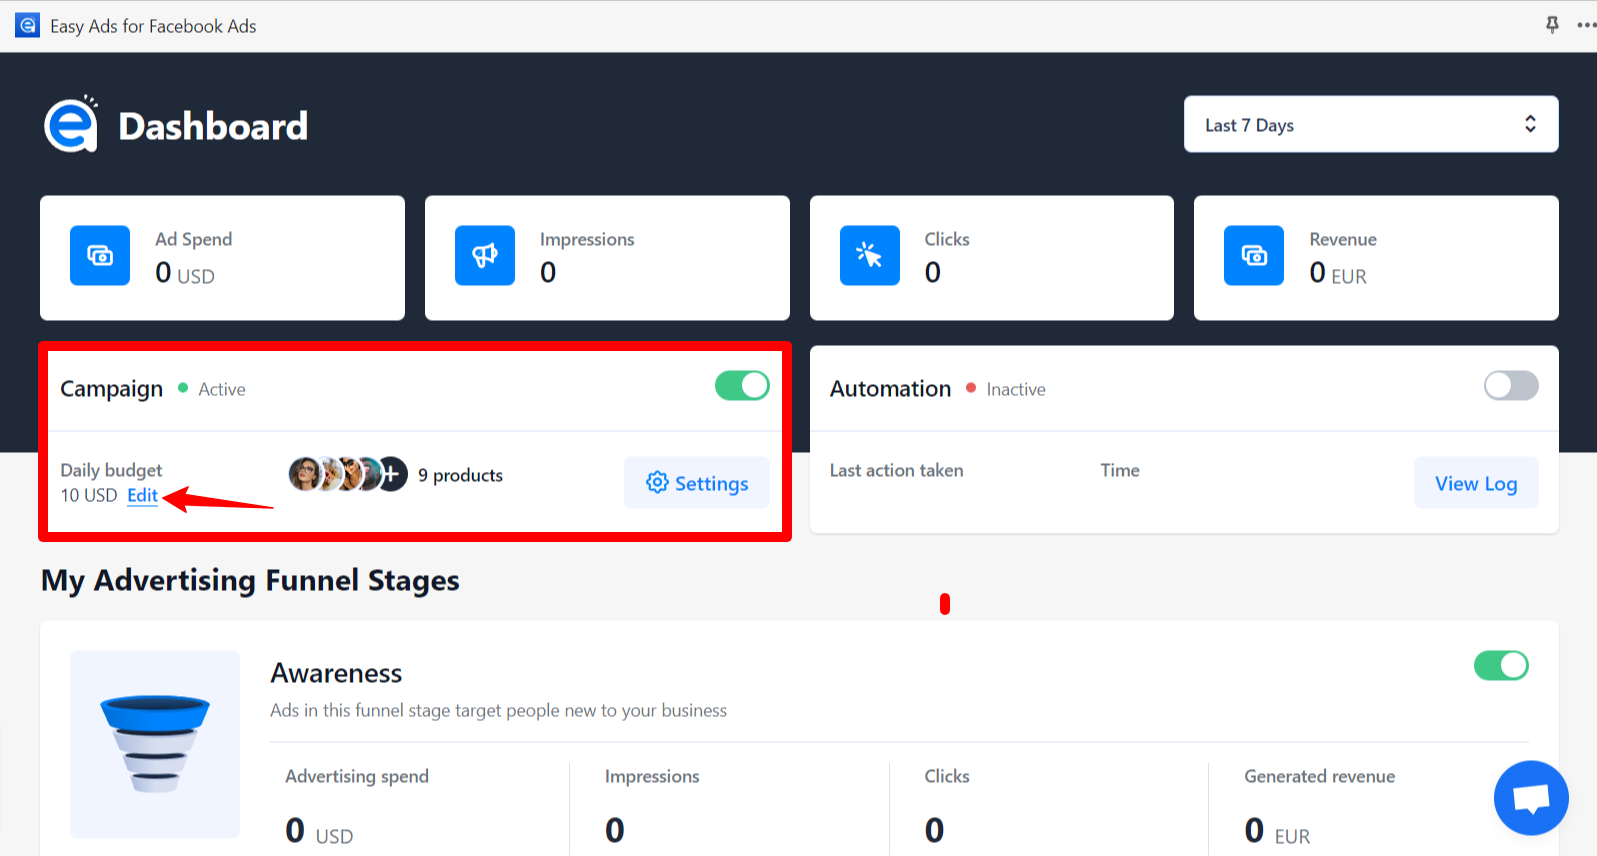Disable the Awareness funnel stage toggle

[1500, 666]
